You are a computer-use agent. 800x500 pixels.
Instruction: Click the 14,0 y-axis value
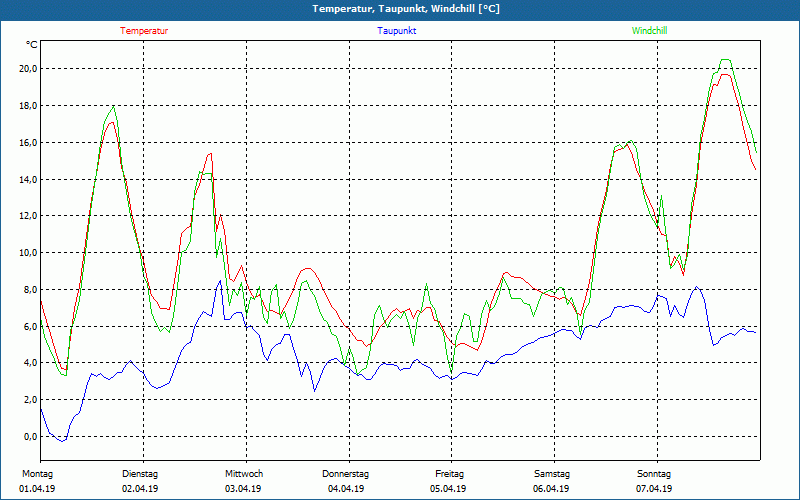pos(28,179)
